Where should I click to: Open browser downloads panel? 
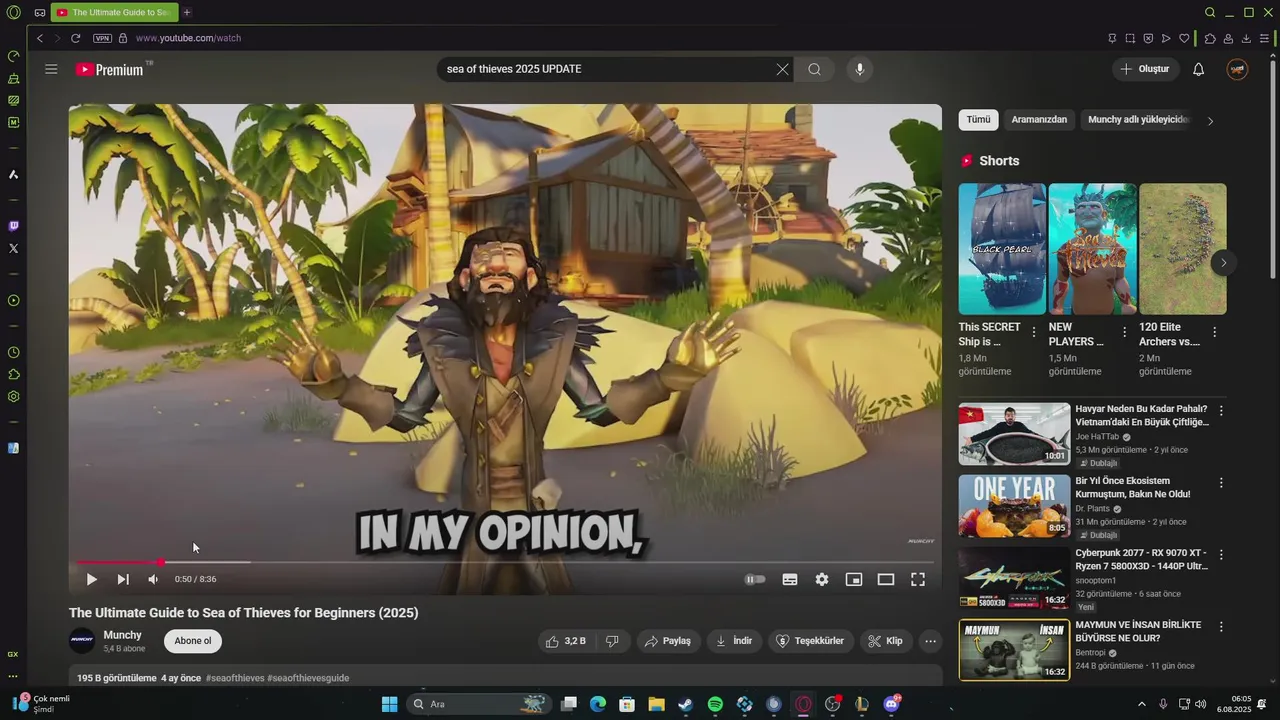click(x=1246, y=38)
